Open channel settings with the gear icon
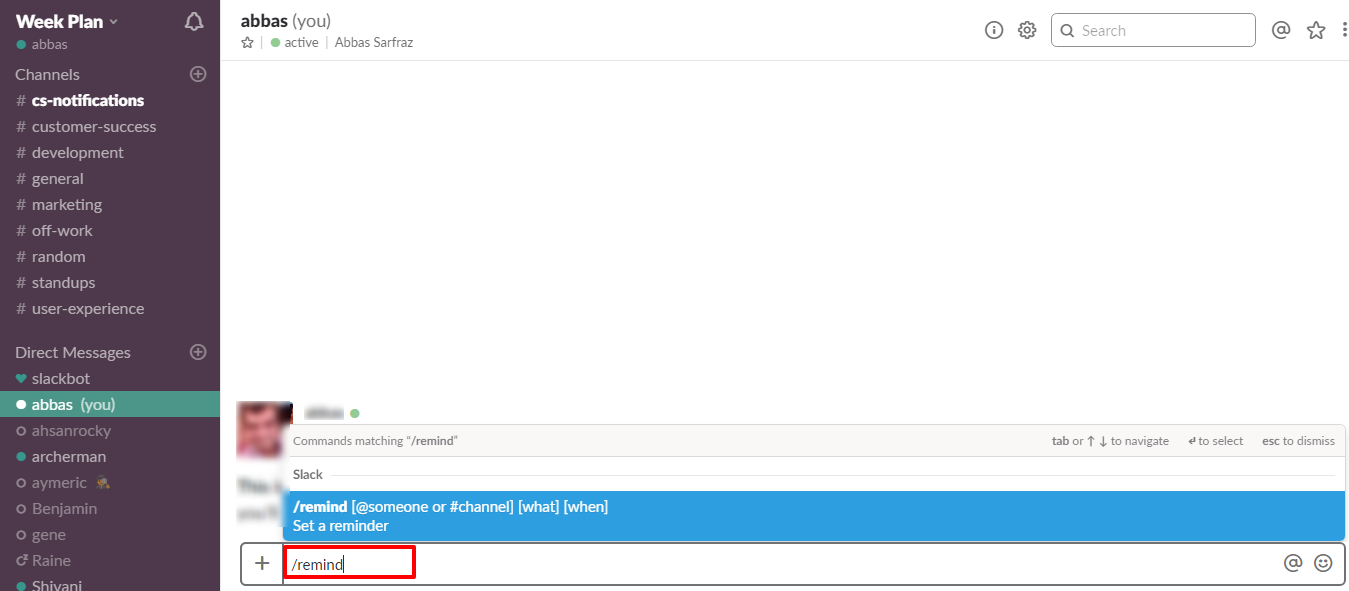The width and height of the screenshot is (1349, 591). (1027, 30)
